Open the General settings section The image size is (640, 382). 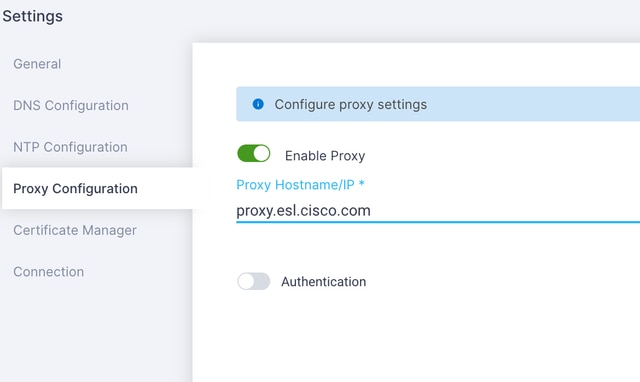37,64
